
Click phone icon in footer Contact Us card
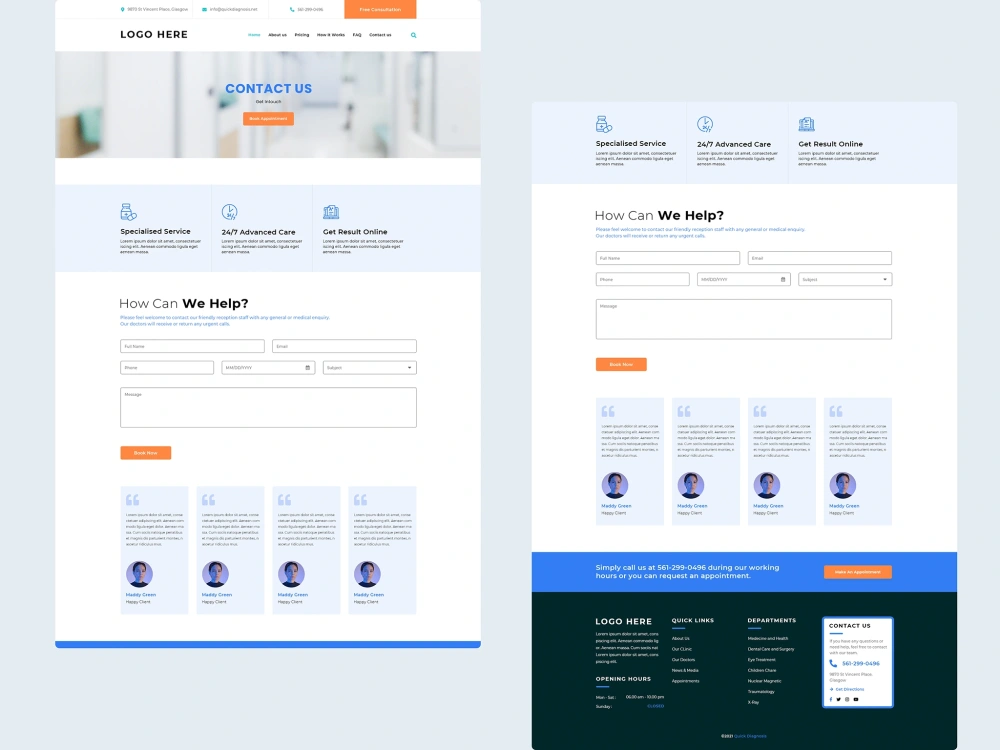[833, 663]
